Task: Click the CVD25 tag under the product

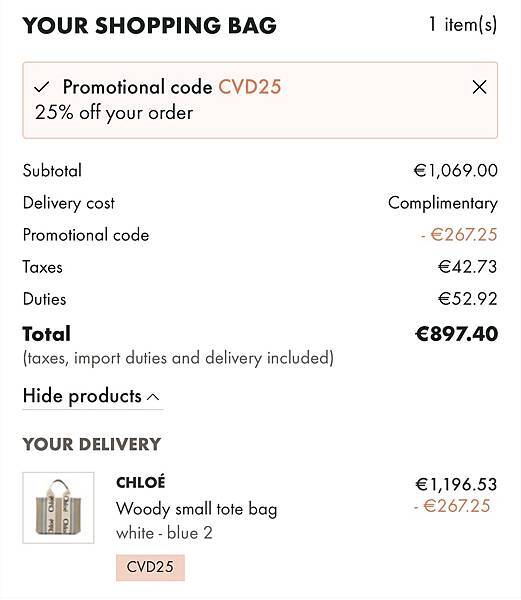Action: [150, 567]
